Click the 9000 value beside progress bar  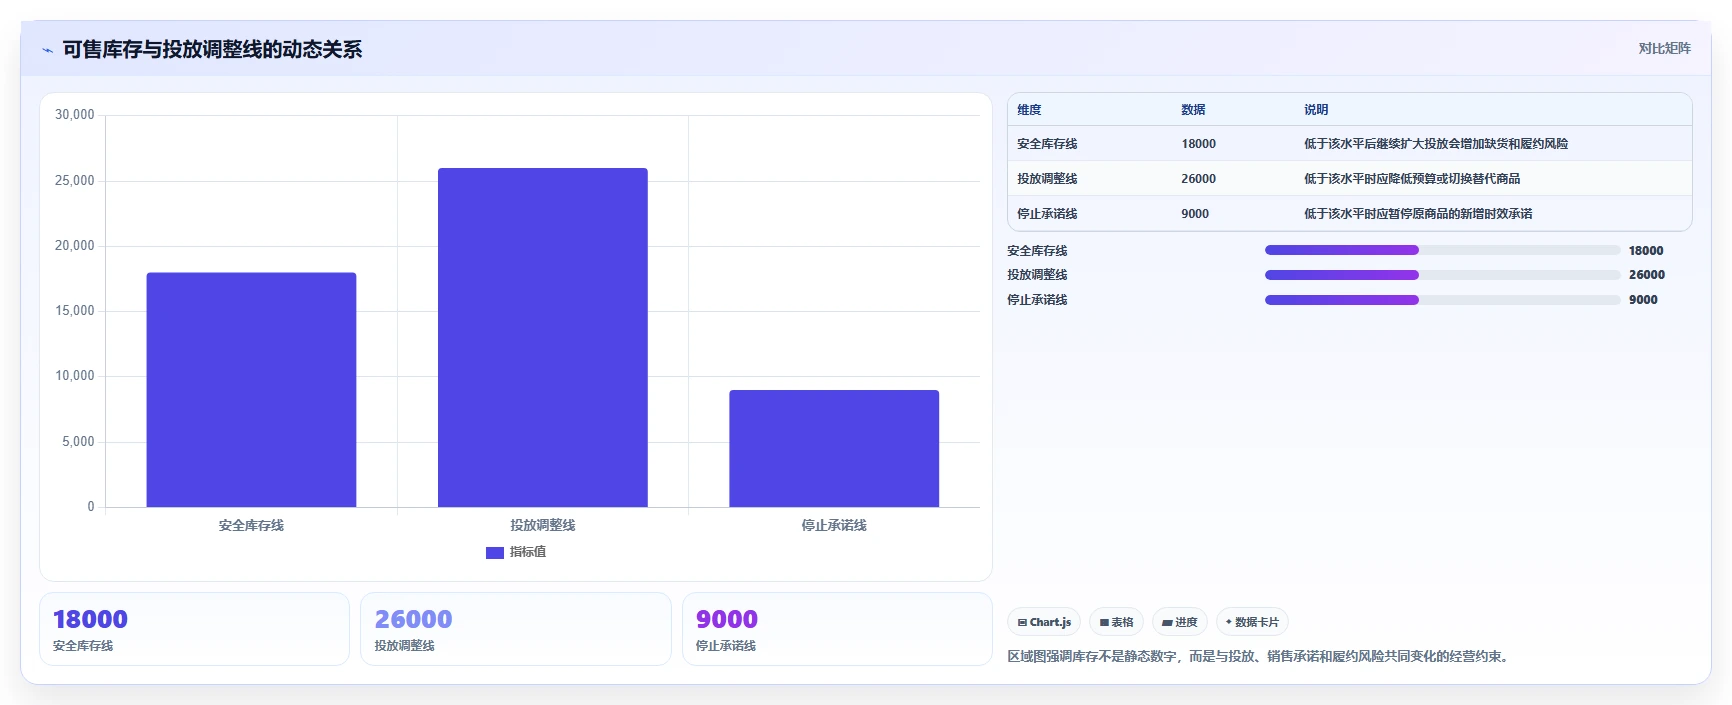click(1643, 300)
